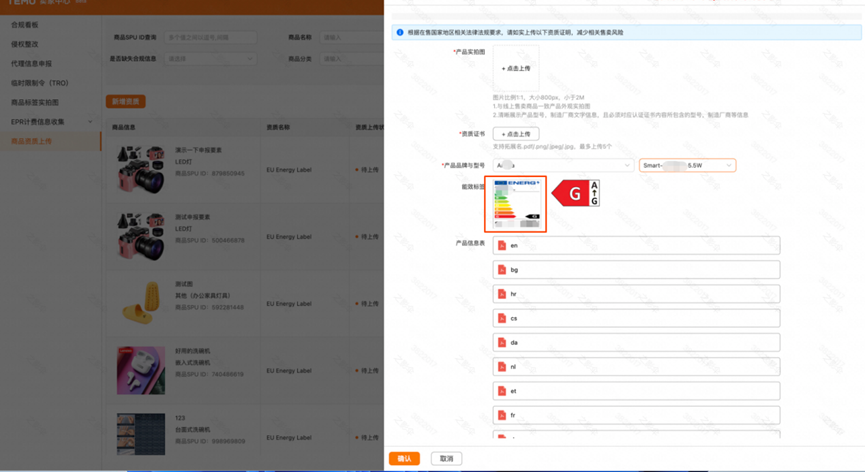This screenshot has width=865, height=472.
Task: Click camera thumbnail of 演示一下申报要素 product
Action: tap(141, 169)
